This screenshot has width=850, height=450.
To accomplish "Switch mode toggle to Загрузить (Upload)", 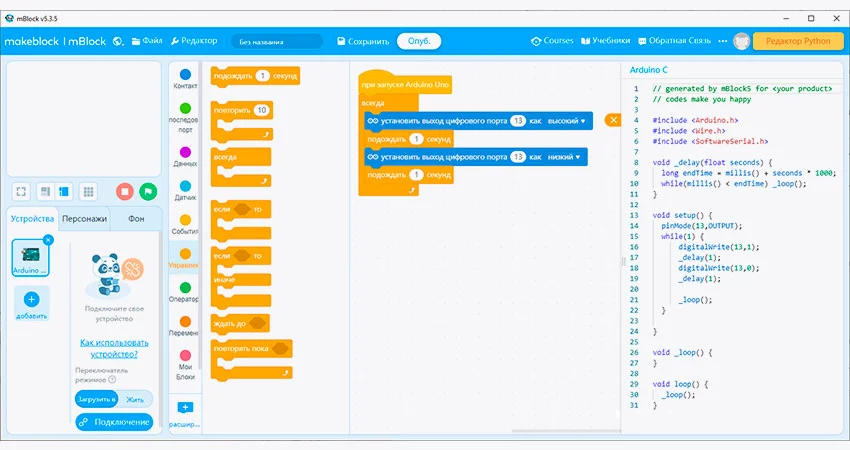I will tap(97, 399).
